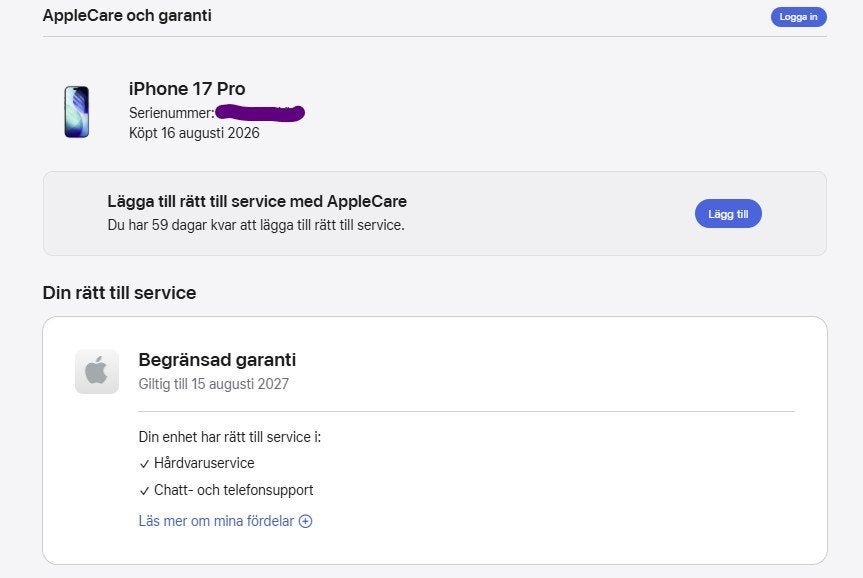Click the checkmark beside Chatt- och telefonsupport

(x=144, y=490)
